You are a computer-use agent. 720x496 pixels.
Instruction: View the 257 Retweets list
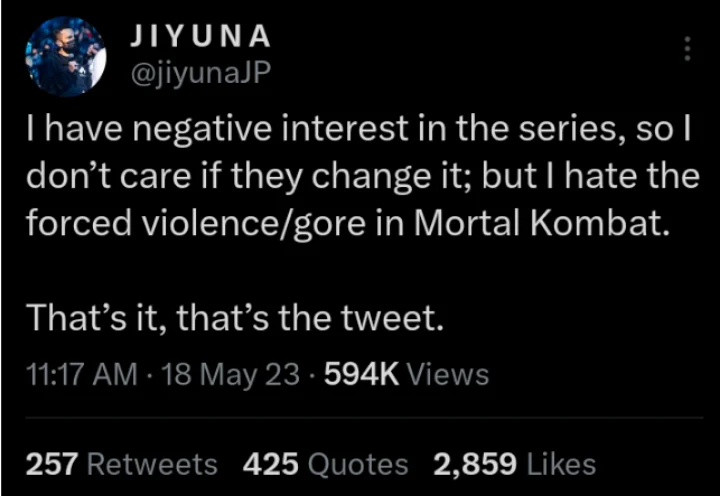[121, 464]
